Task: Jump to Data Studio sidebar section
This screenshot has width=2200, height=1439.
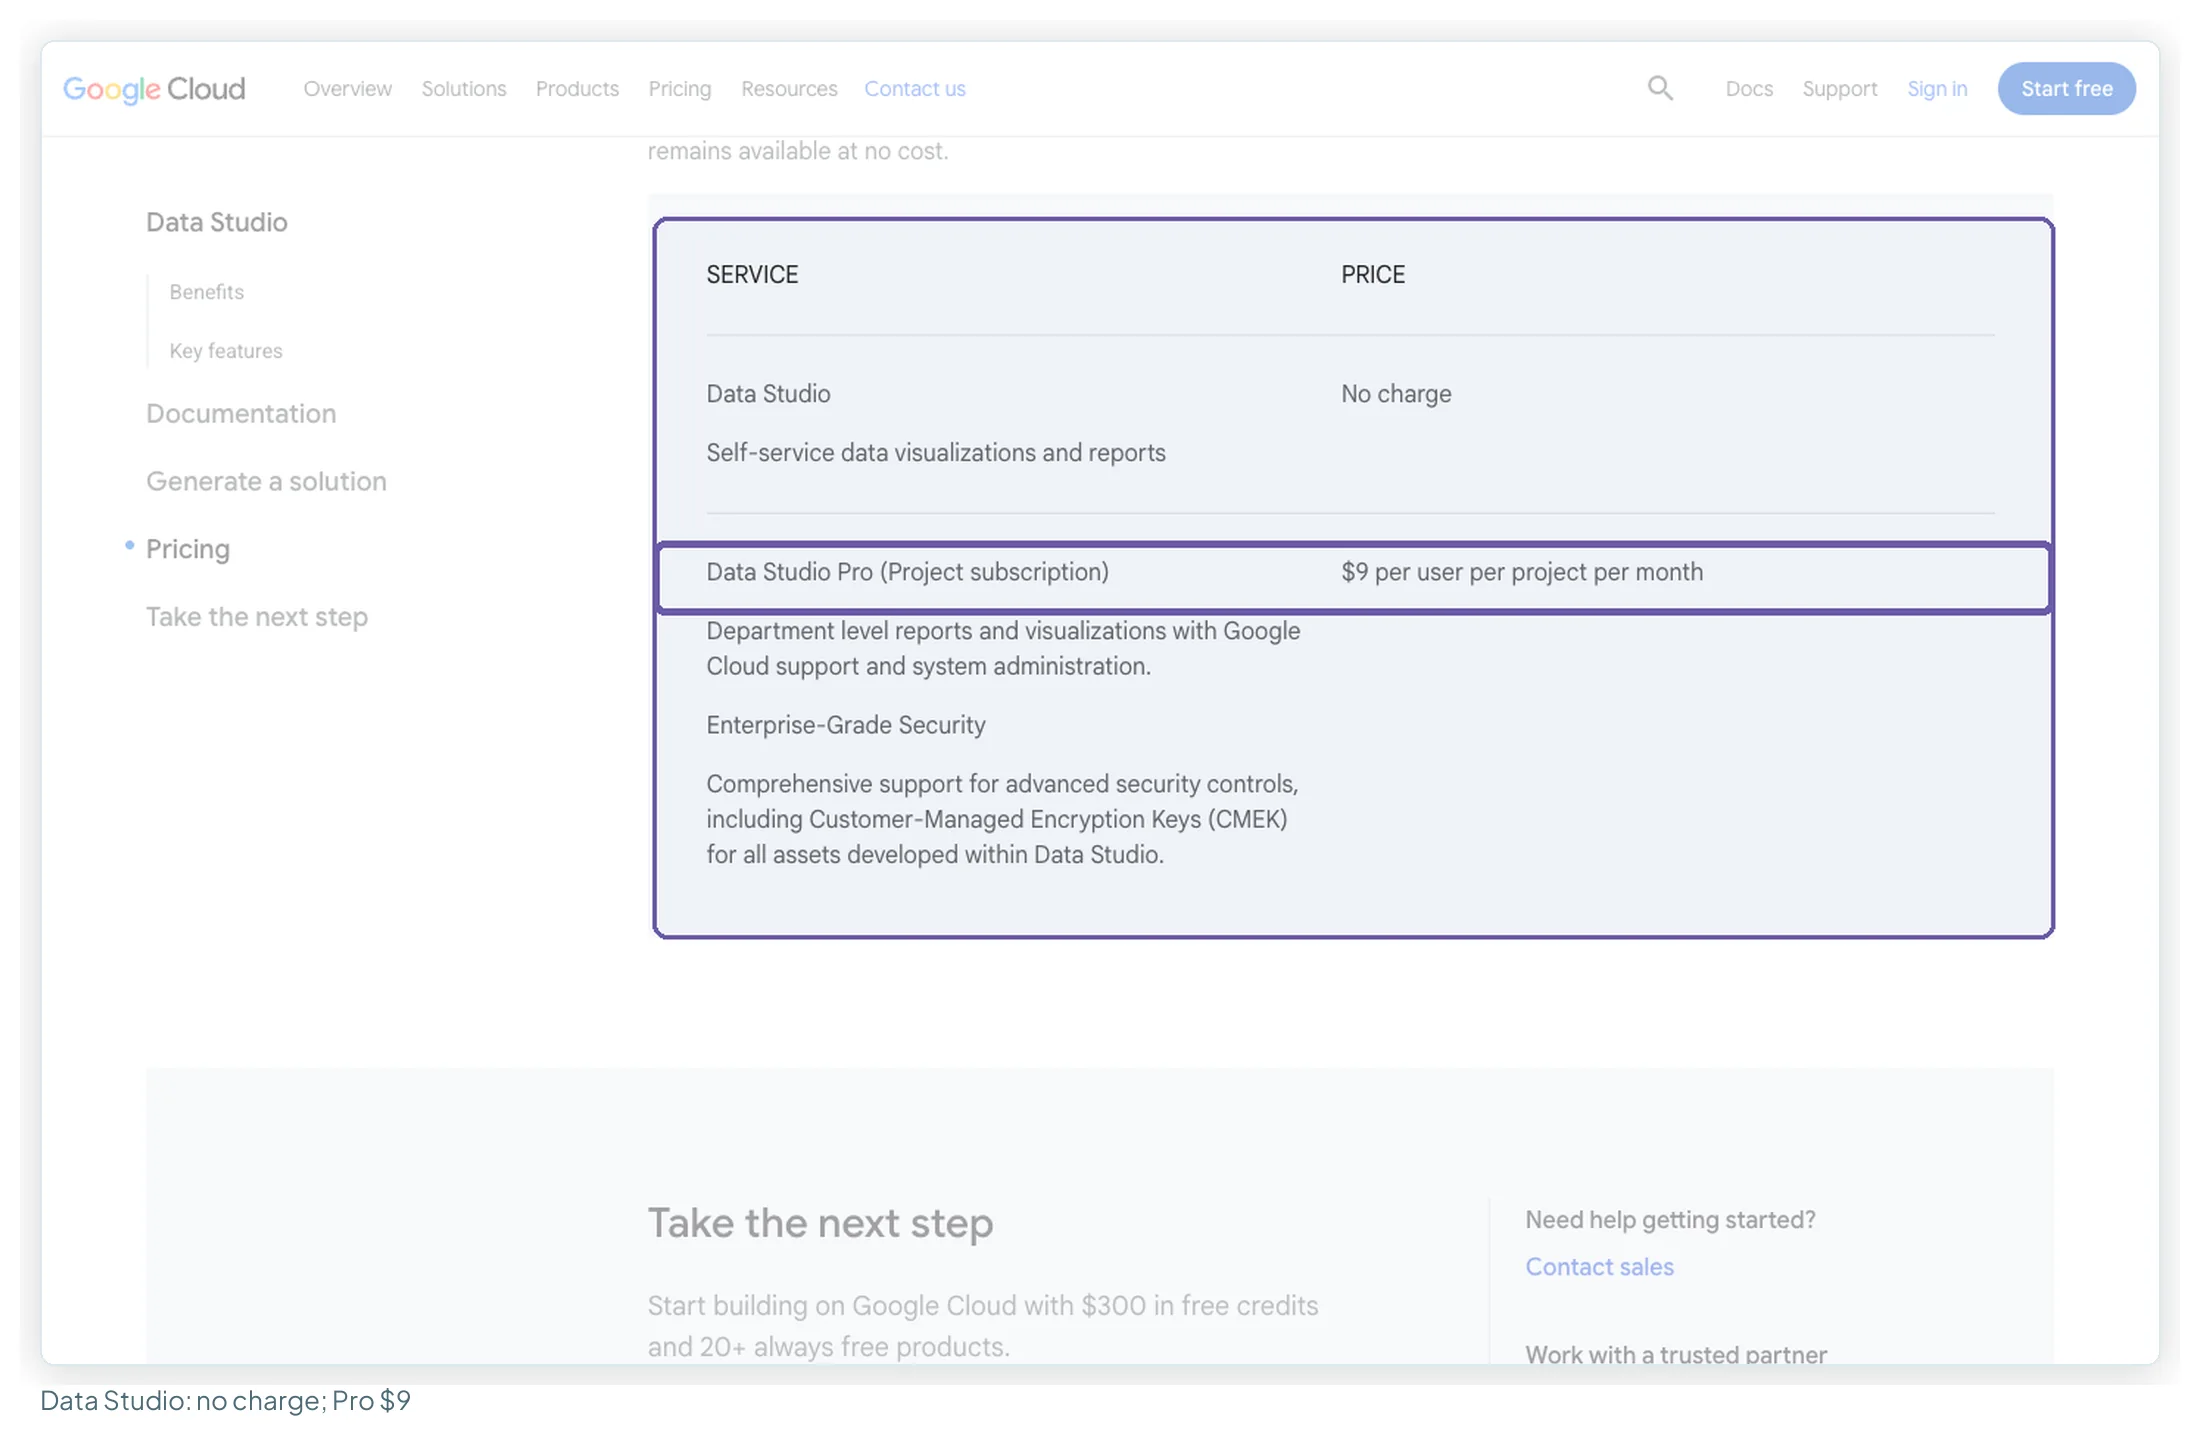Action: point(217,222)
